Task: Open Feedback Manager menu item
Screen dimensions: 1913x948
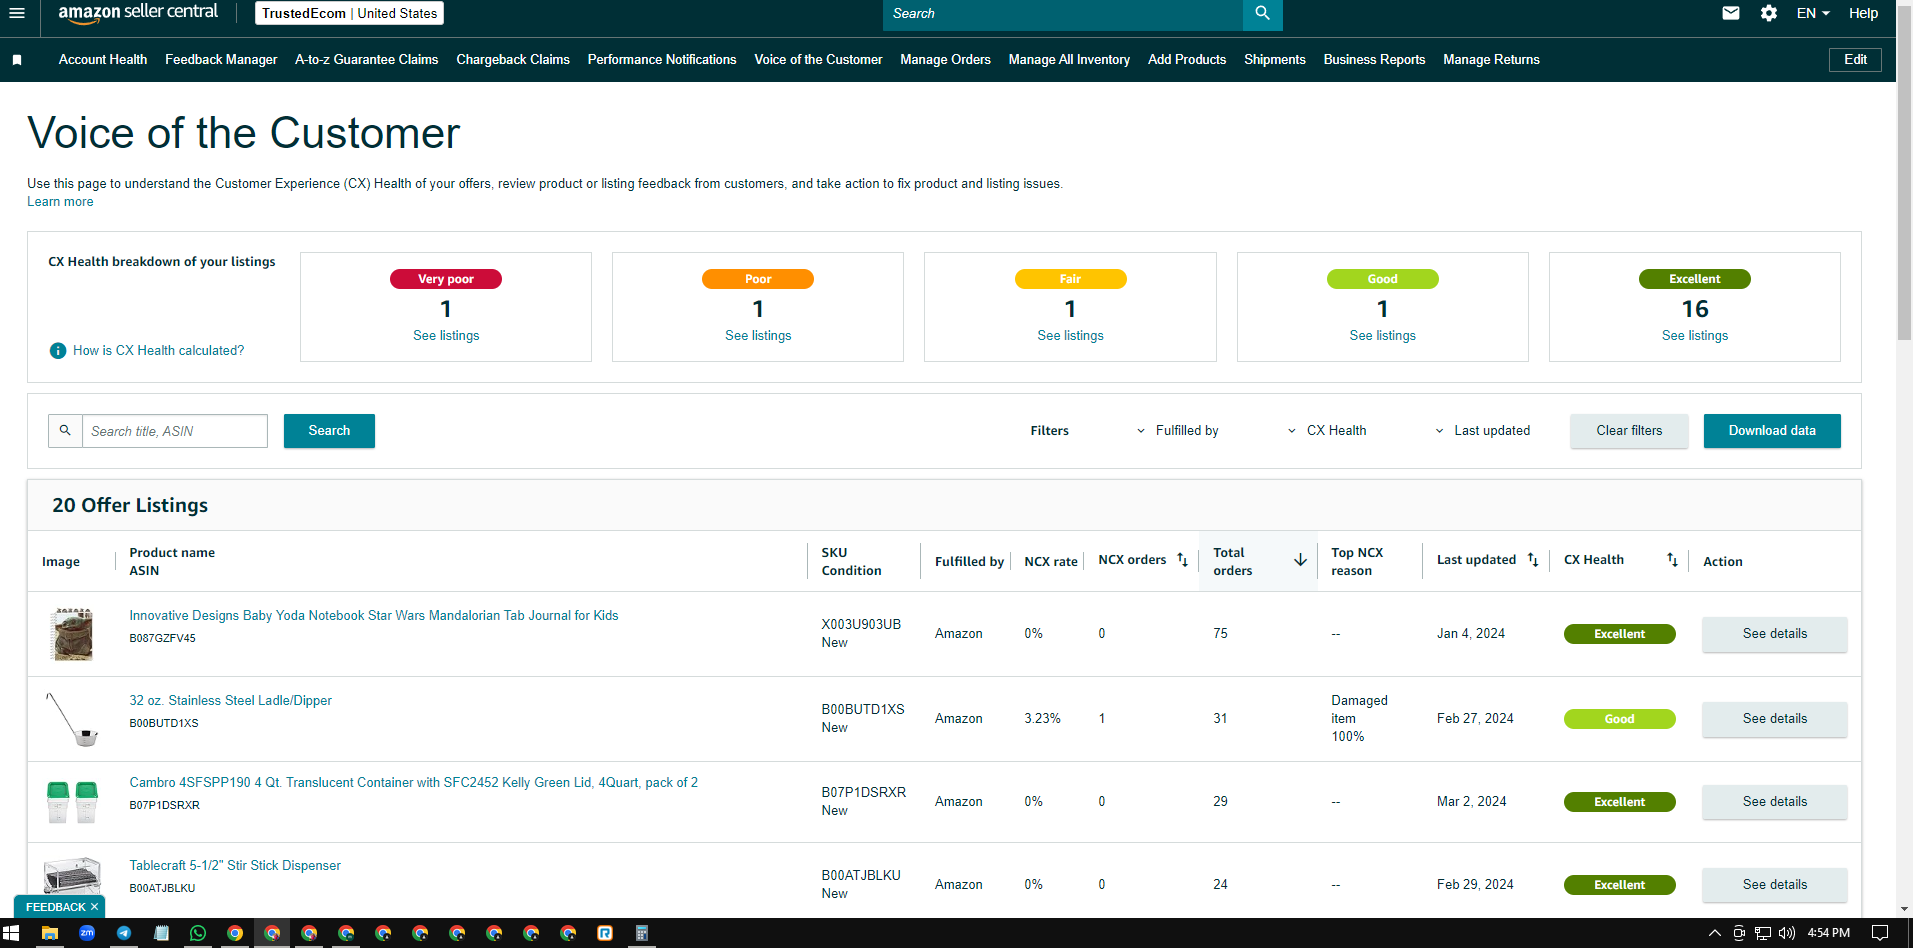Action: pyautogui.click(x=221, y=60)
